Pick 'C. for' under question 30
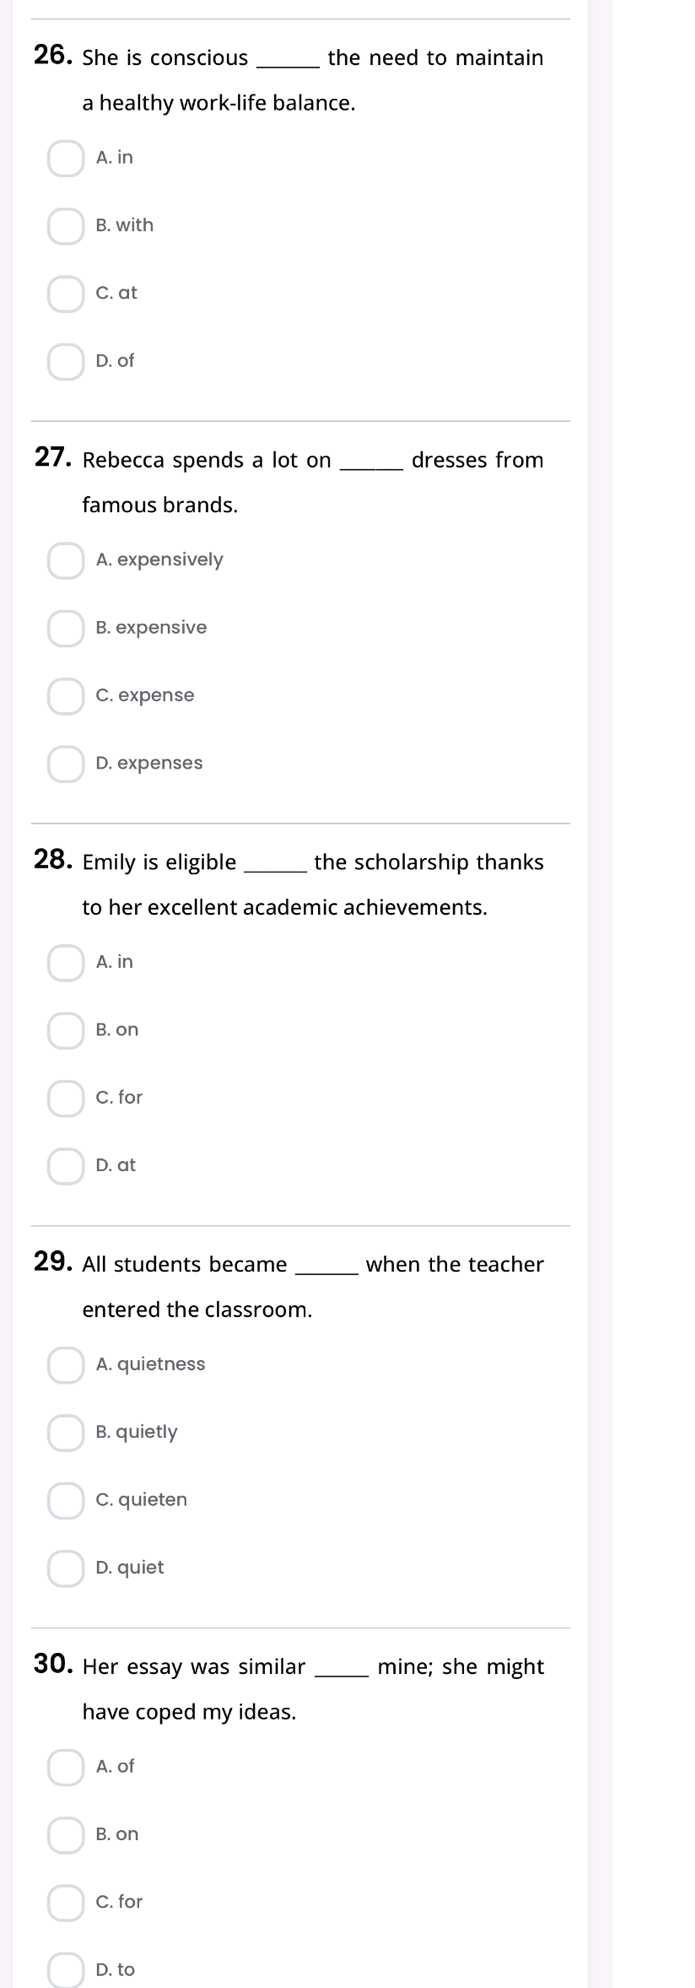Viewport: 695px width, 1988px height. coord(66,1902)
